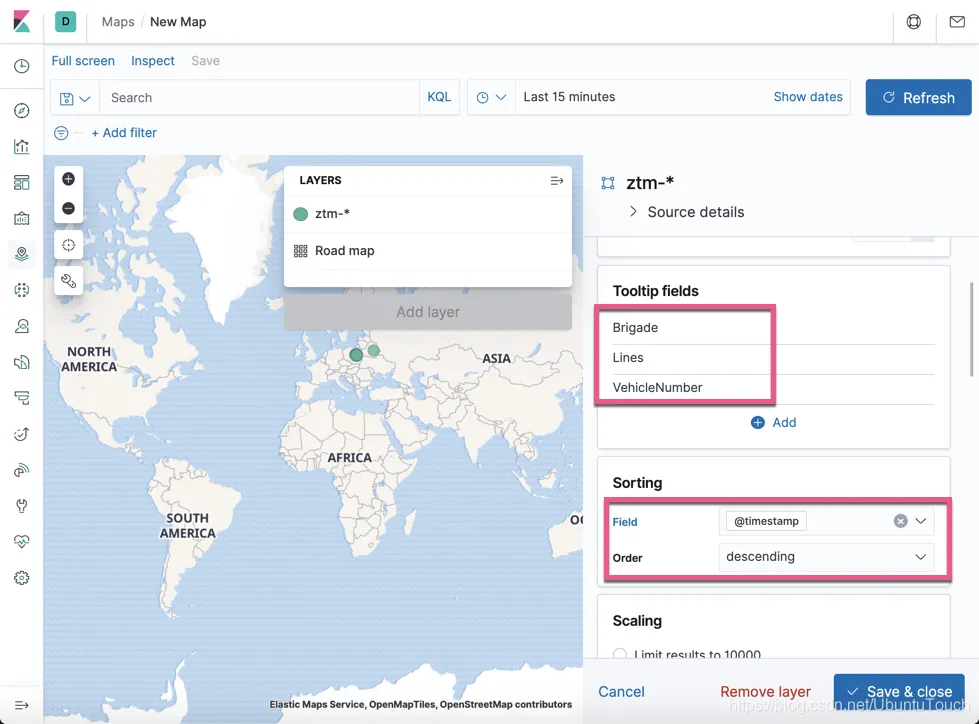Click Full screen menu item
The height and width of the screenshot is (724, 979).
[83, 61]
